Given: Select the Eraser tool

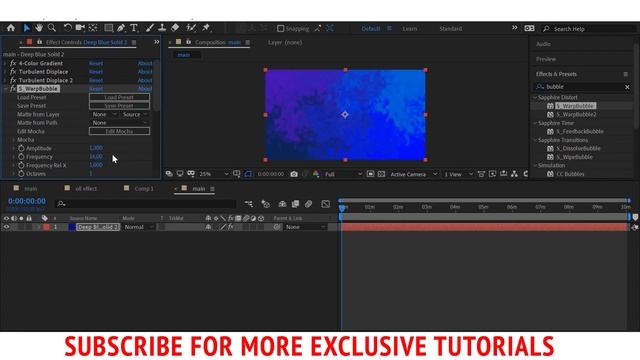Looking at the screenshot, I should pos(175,28).
